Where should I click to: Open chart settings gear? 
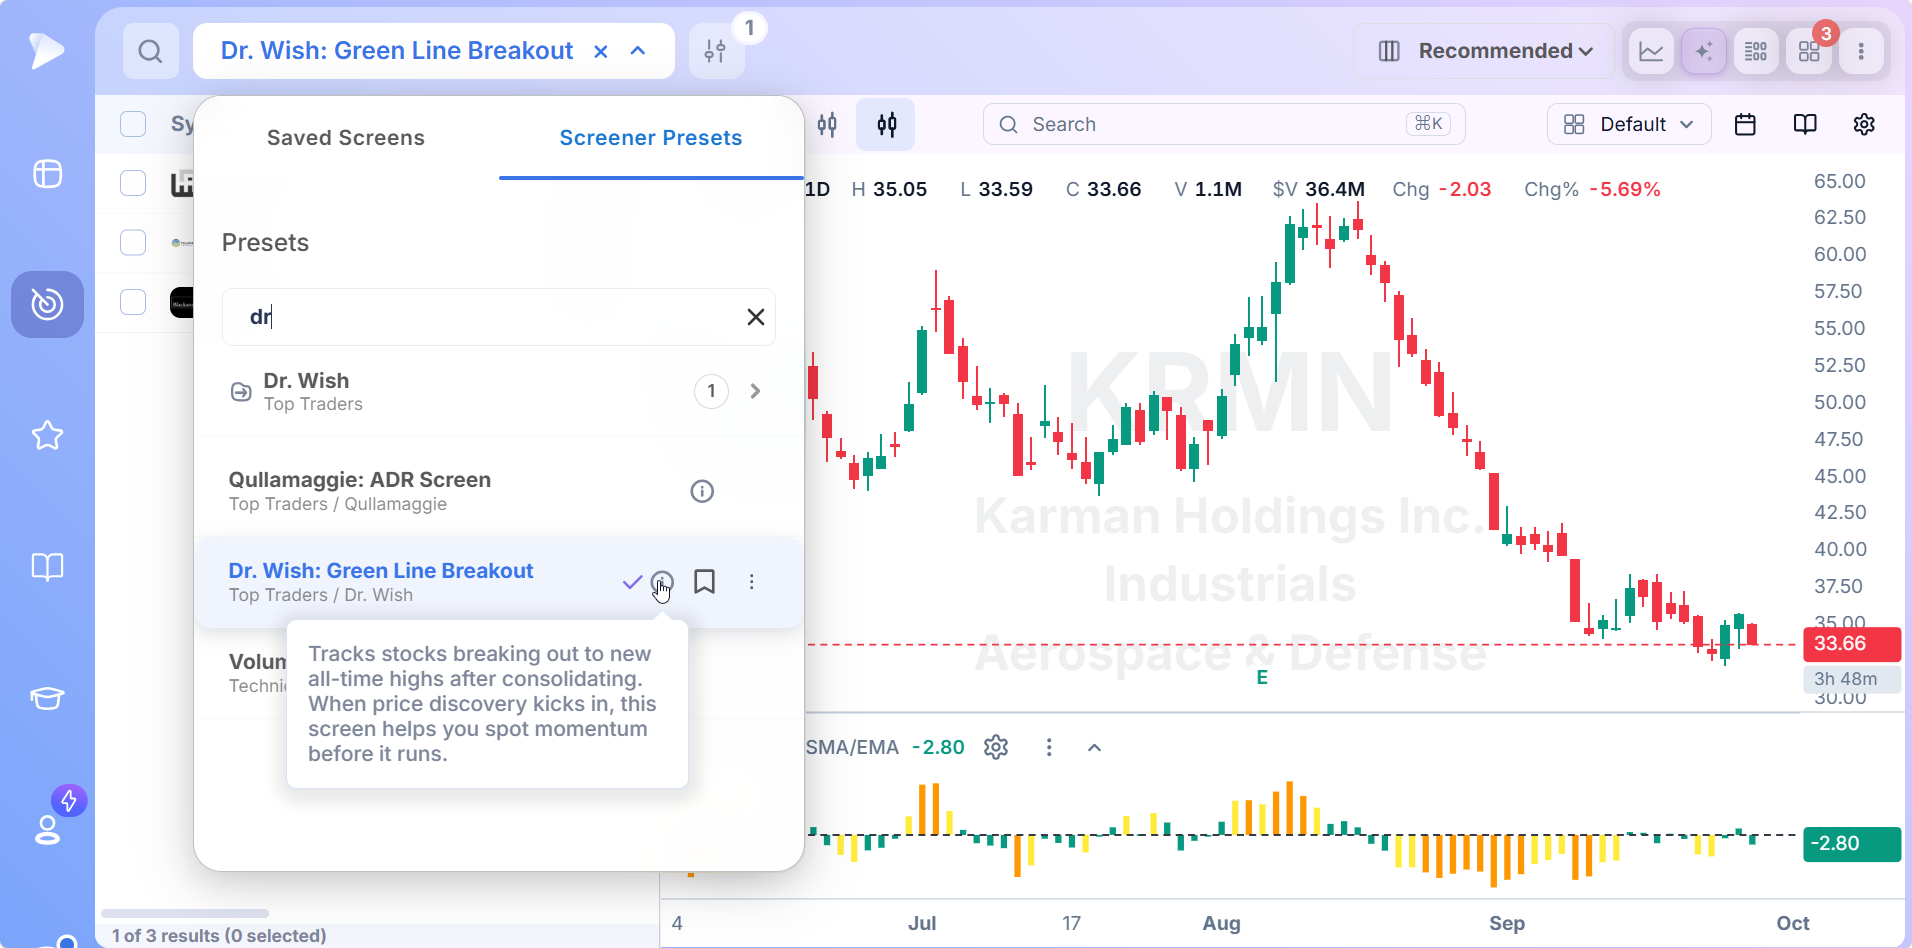click(x=1864, y=124)
